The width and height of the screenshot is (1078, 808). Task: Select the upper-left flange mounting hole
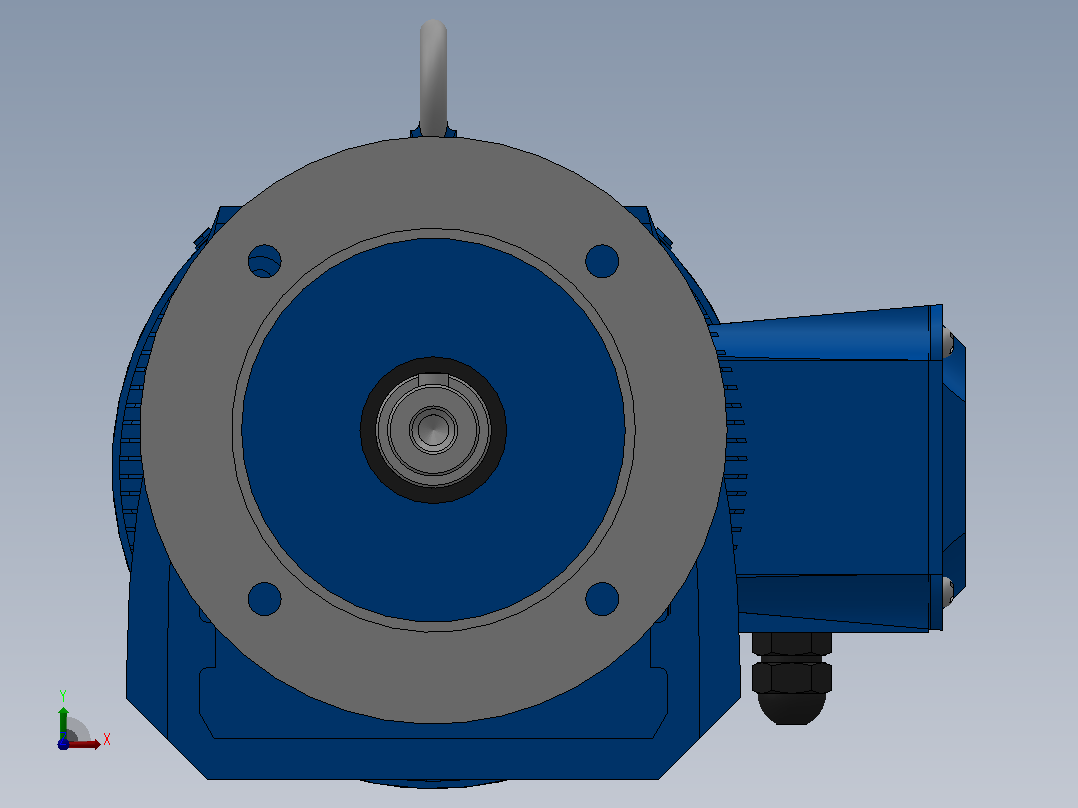[x=265, y=261]
